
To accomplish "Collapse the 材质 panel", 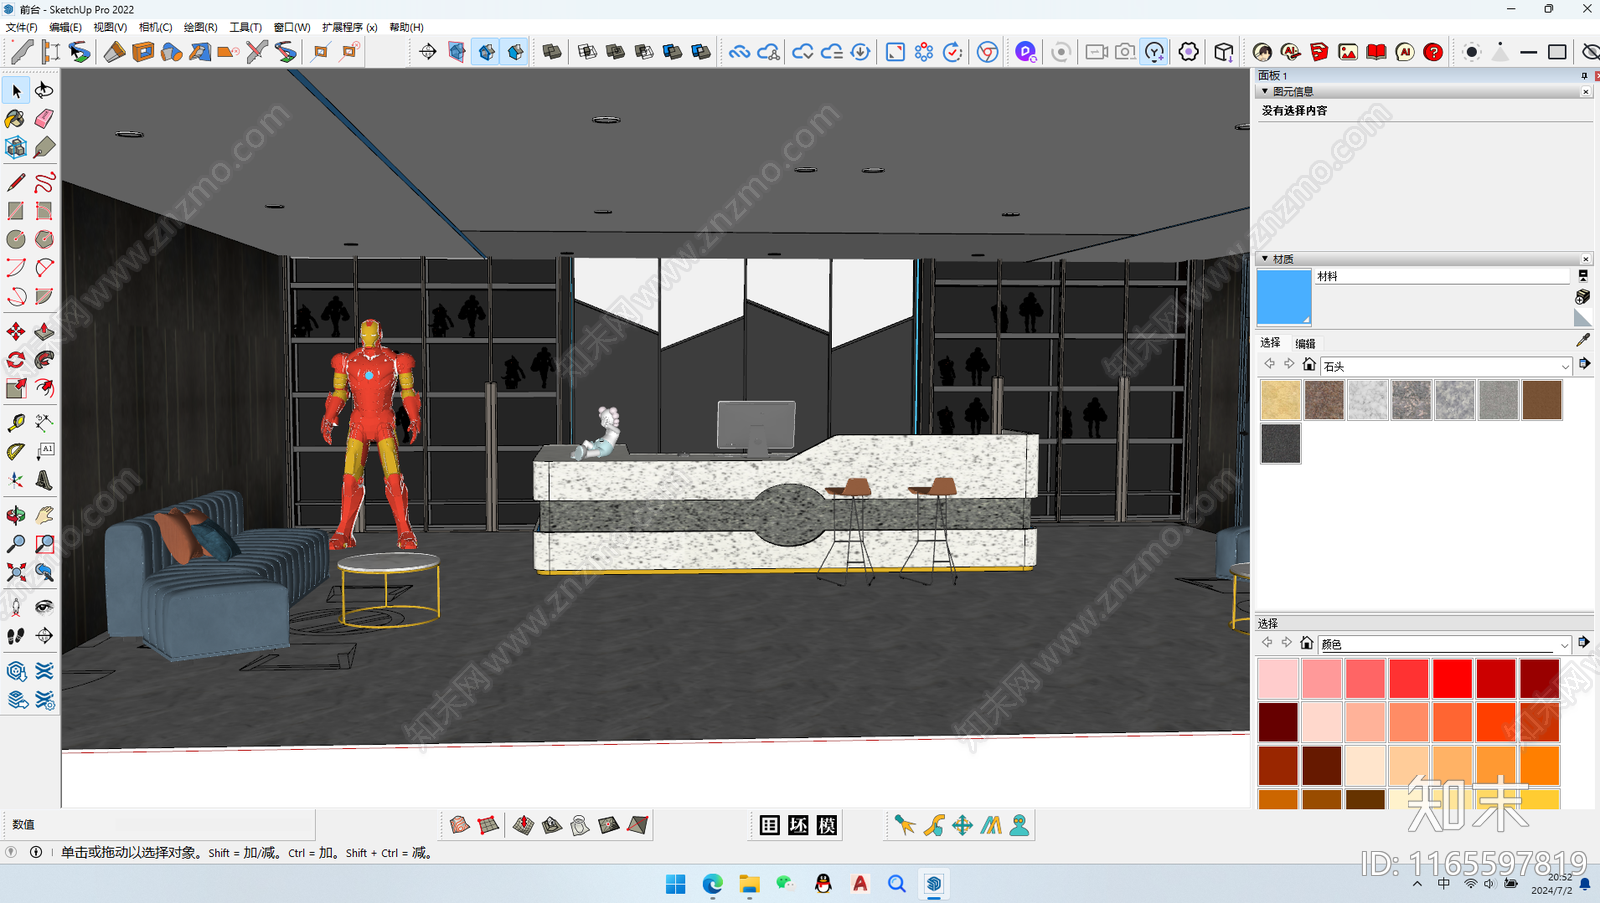I will tap(1265, 259).
